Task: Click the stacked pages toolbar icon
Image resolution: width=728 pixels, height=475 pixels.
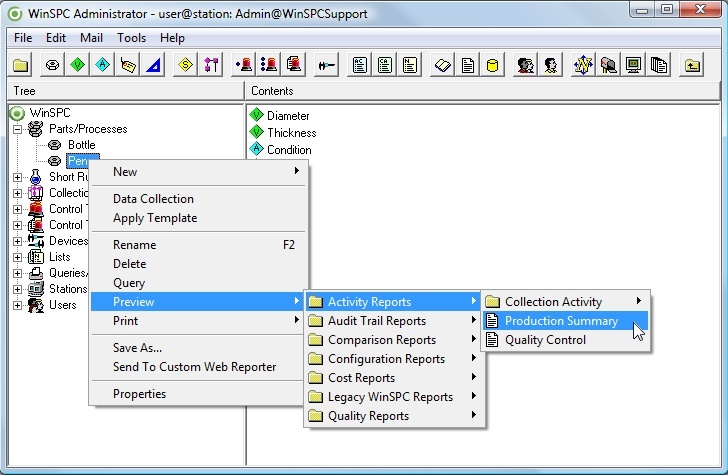Action: point(658,65)
